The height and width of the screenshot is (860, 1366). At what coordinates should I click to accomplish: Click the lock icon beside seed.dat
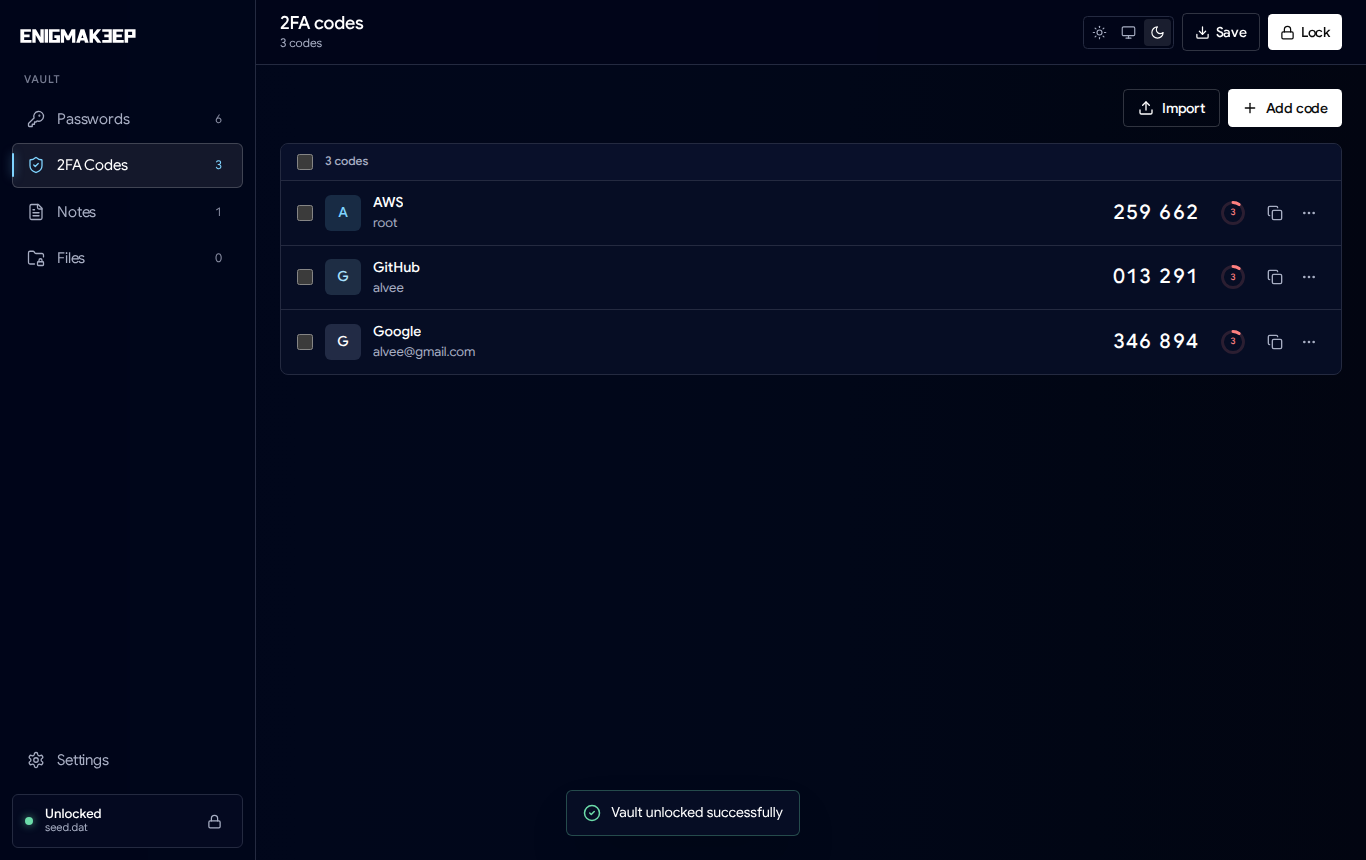[x=214, y=821]
